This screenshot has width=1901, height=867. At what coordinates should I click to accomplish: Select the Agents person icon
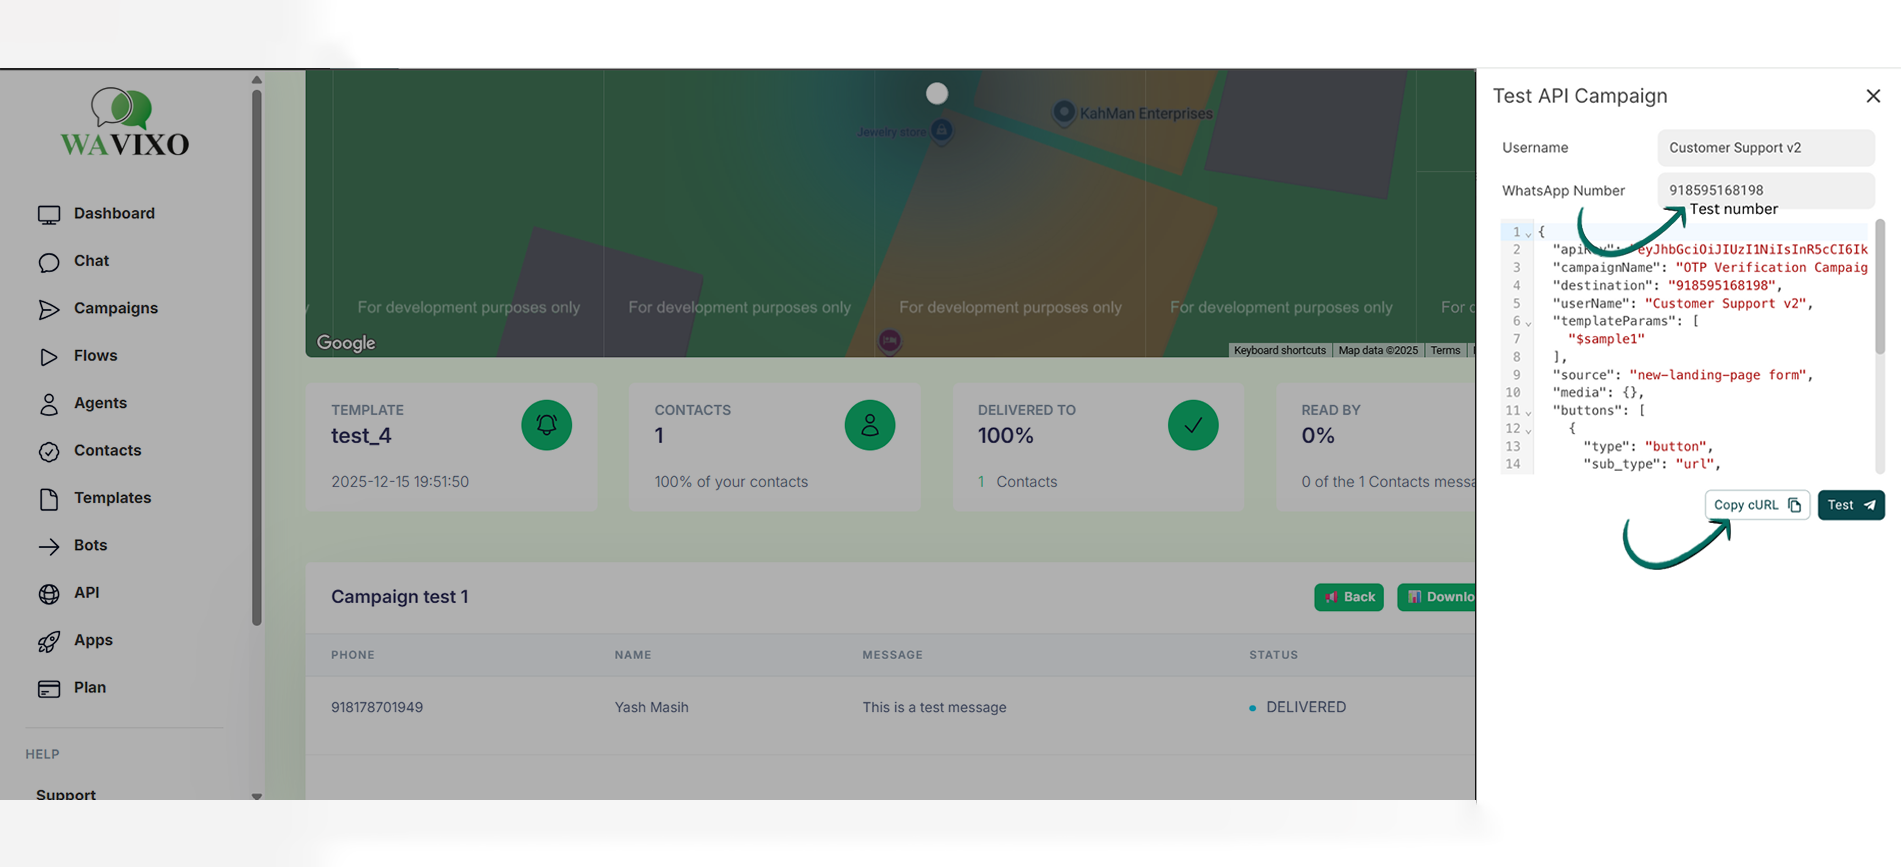[49, 404]
